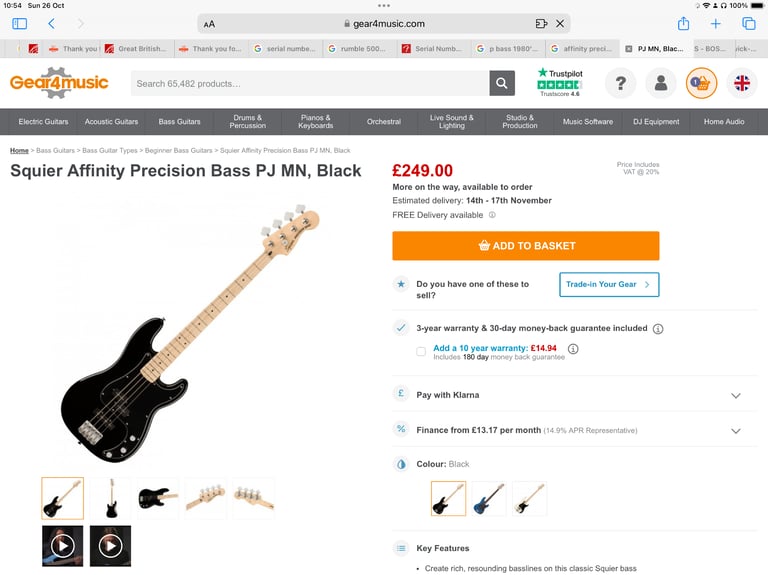Viewport: 768px width, 575px height.
Task: Open a new Safari tab with plus
Action: tap(716, 23)
